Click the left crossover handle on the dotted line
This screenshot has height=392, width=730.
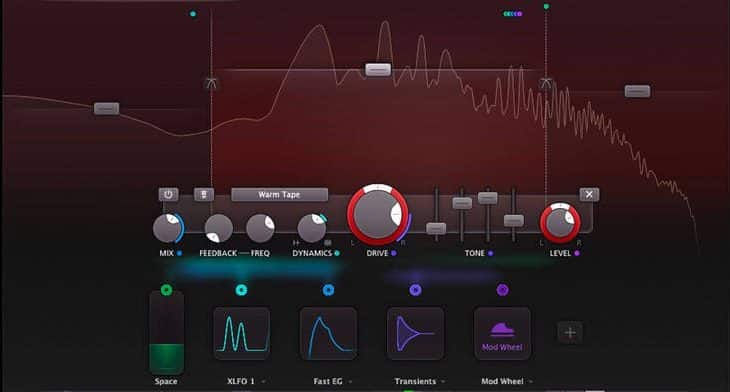pos(211,83)
